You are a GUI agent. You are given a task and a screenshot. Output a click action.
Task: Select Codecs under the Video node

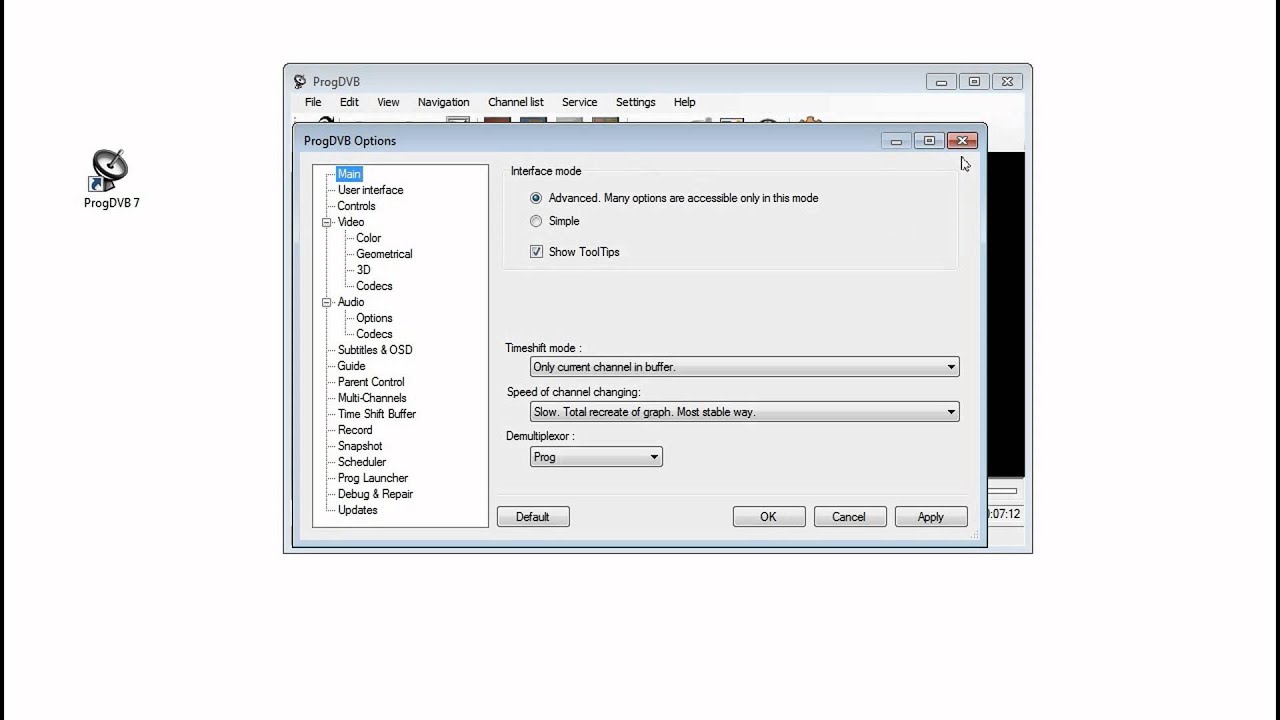(x=375, y=286)
